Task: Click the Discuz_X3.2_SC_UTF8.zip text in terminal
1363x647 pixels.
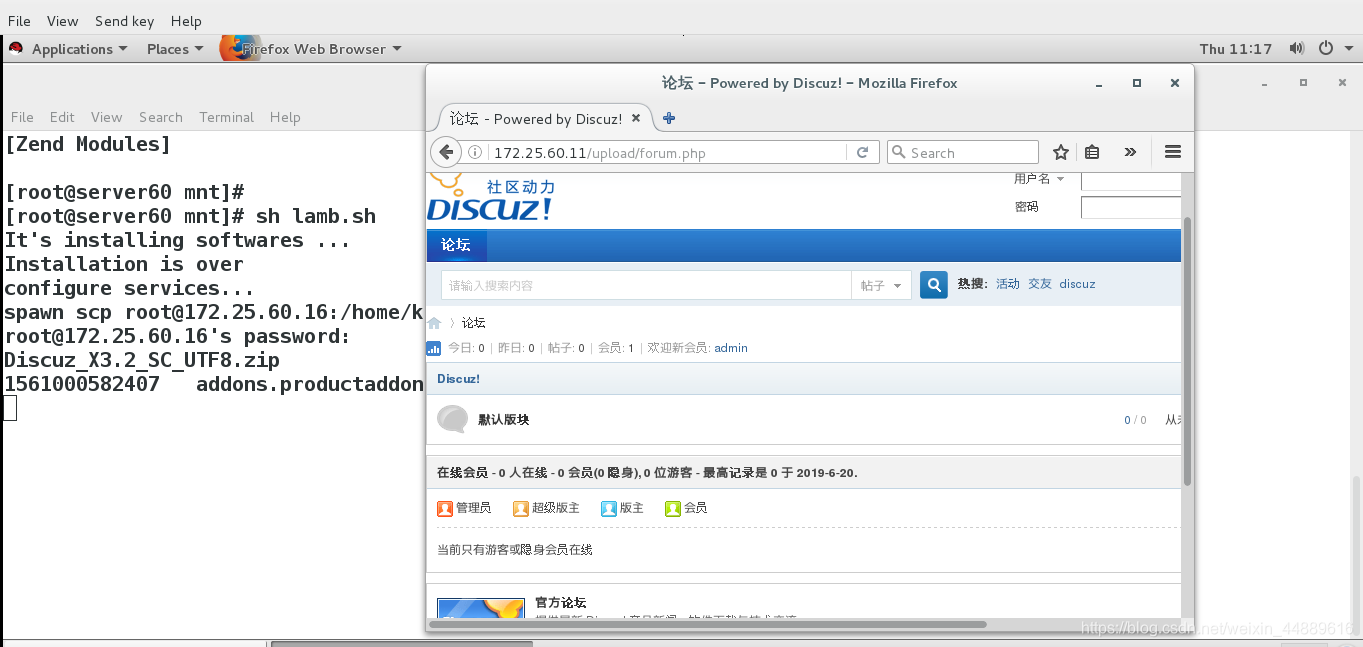Action: tap(142, 360)
